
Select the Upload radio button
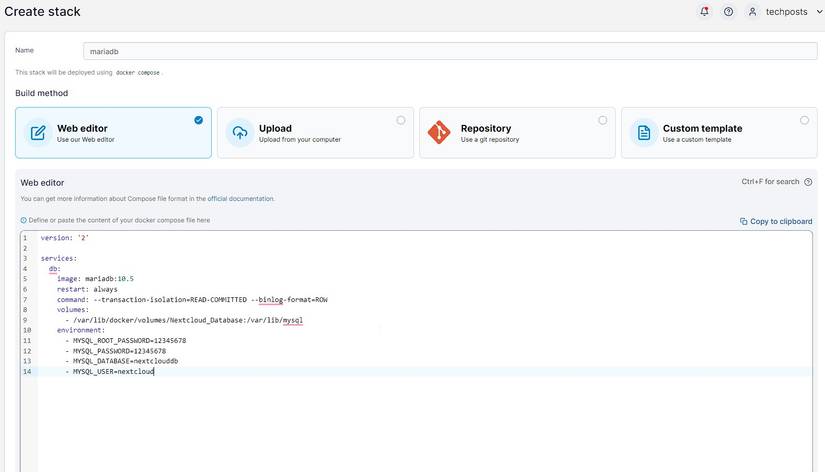tap(400, 120)
